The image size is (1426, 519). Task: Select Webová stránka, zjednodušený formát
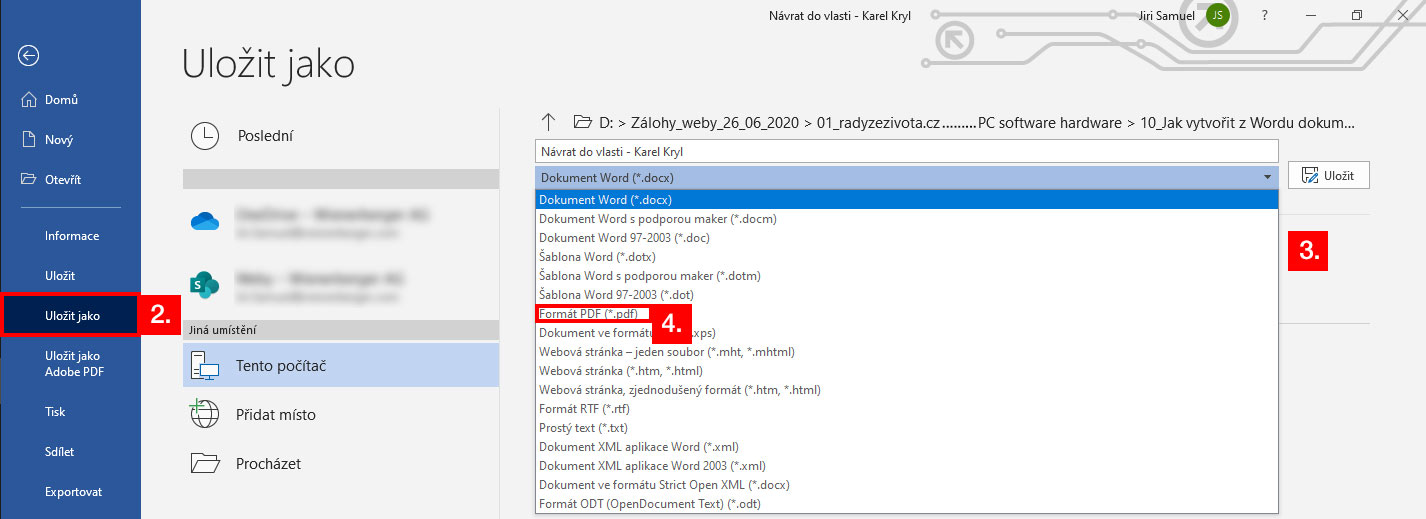[906, 389]
